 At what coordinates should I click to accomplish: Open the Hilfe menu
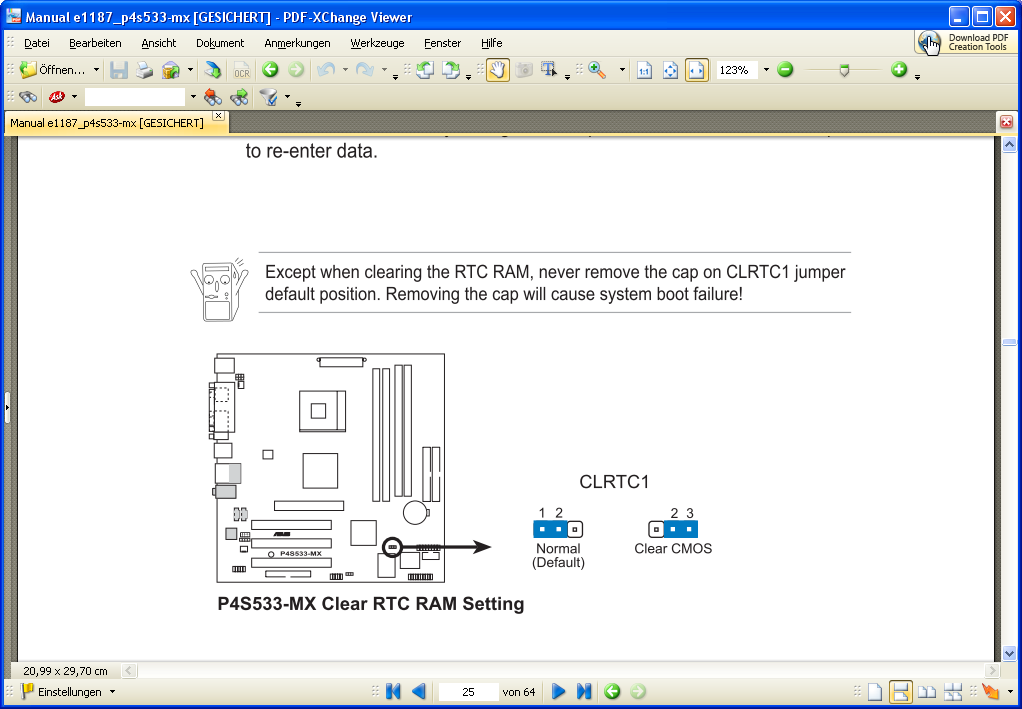tap(491, 43)
